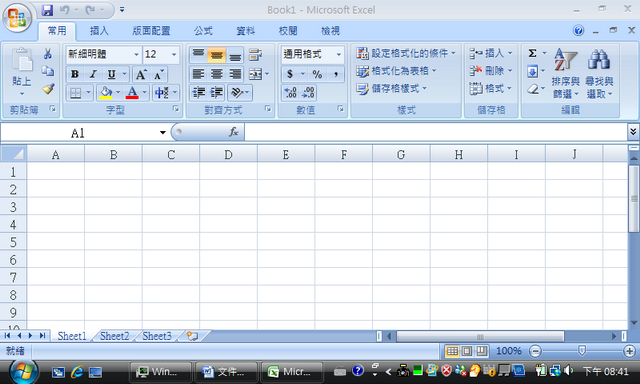Image resolution: width=640 pixels, height=384 pixels.
Task: Increase the font size
Action: click(141, 74)
